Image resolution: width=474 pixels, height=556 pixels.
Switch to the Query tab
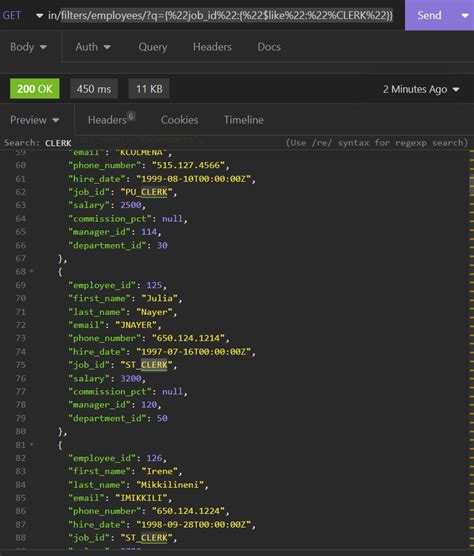(153, 47)
